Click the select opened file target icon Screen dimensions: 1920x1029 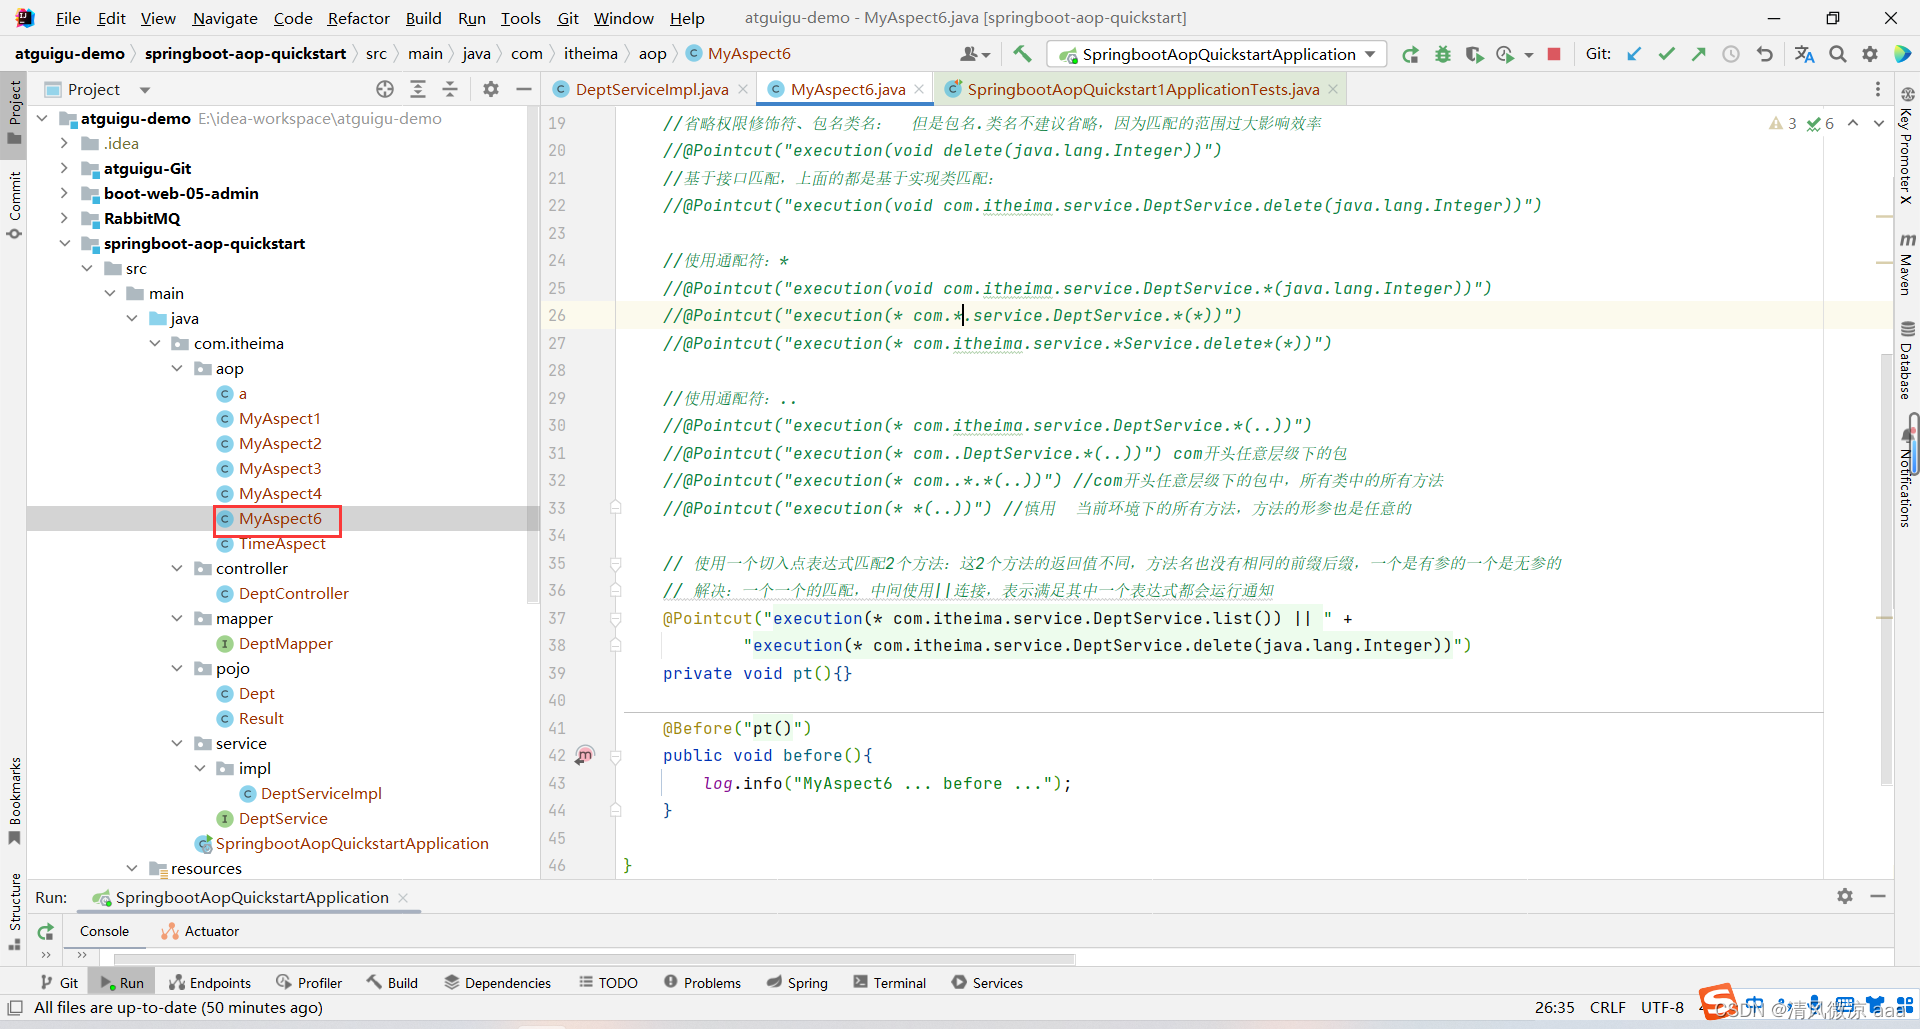[385, 89]
